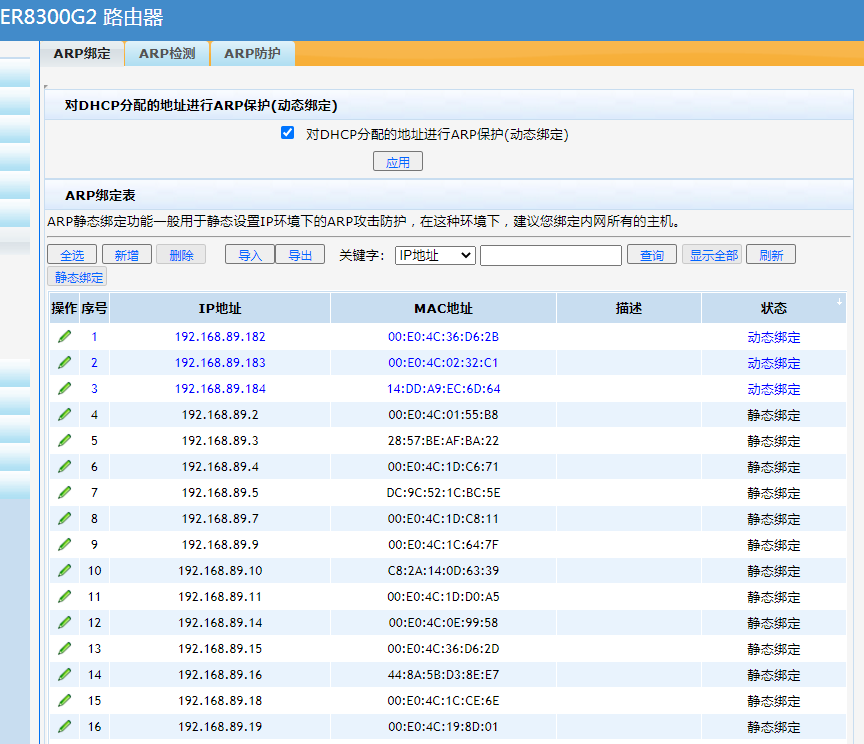Open the IP地址 keyword type dropdown
This screenshot has height=744, width=864.
435,256
